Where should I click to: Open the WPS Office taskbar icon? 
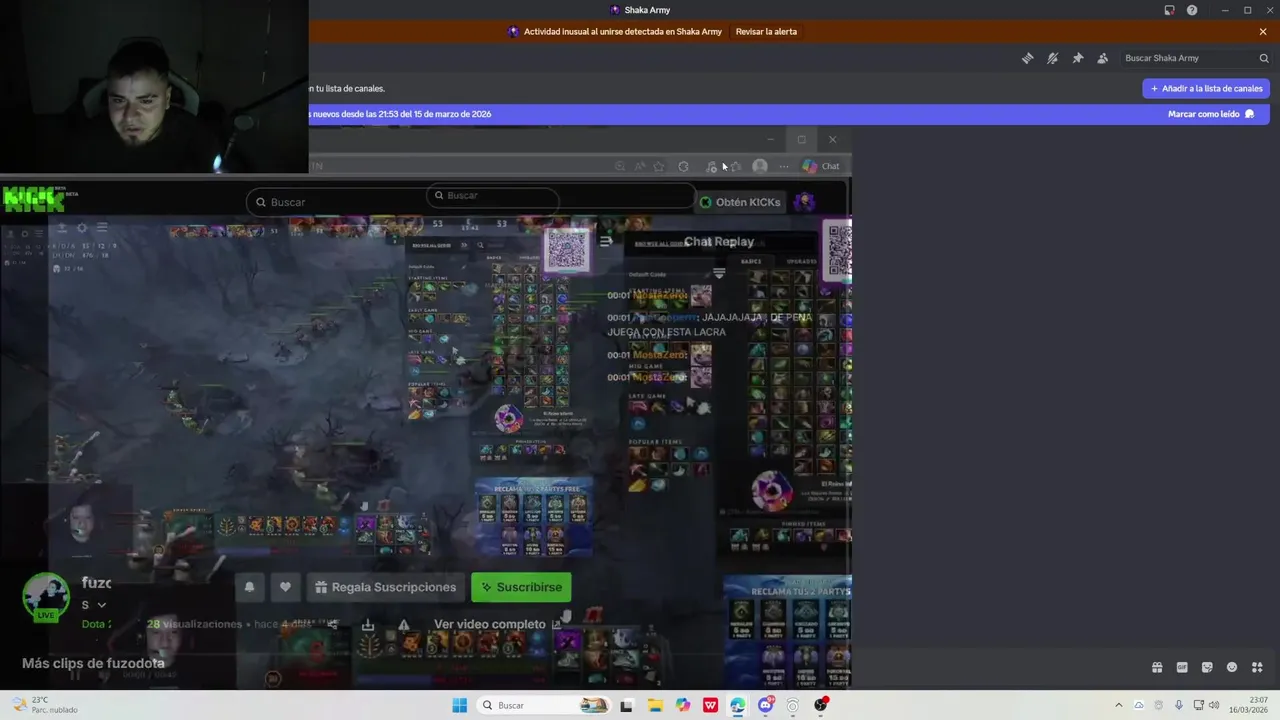(710, 705)
